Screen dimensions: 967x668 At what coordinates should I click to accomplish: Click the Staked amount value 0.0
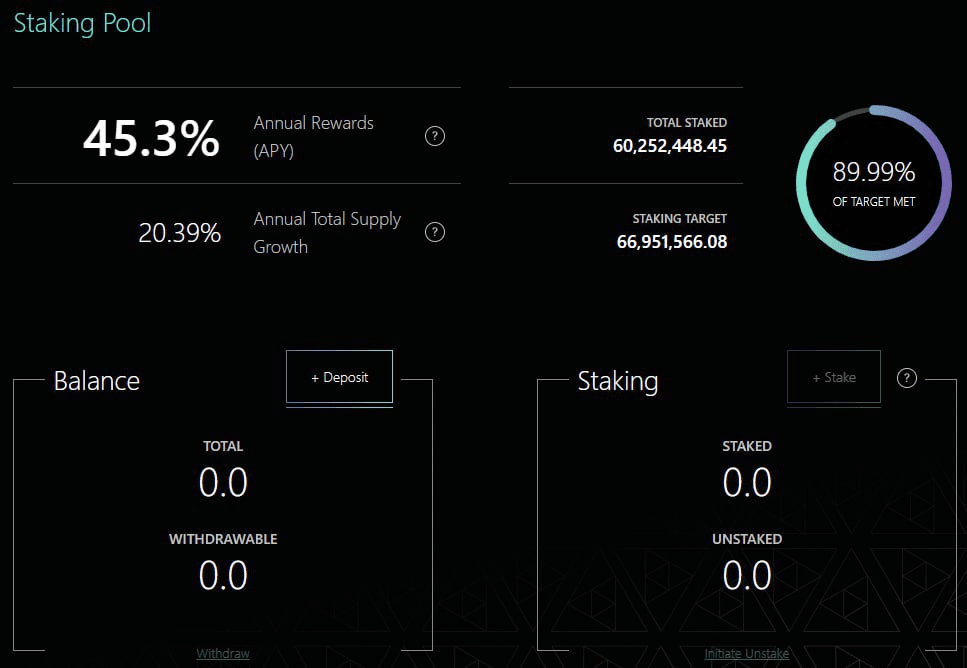(x=747, y=483)
